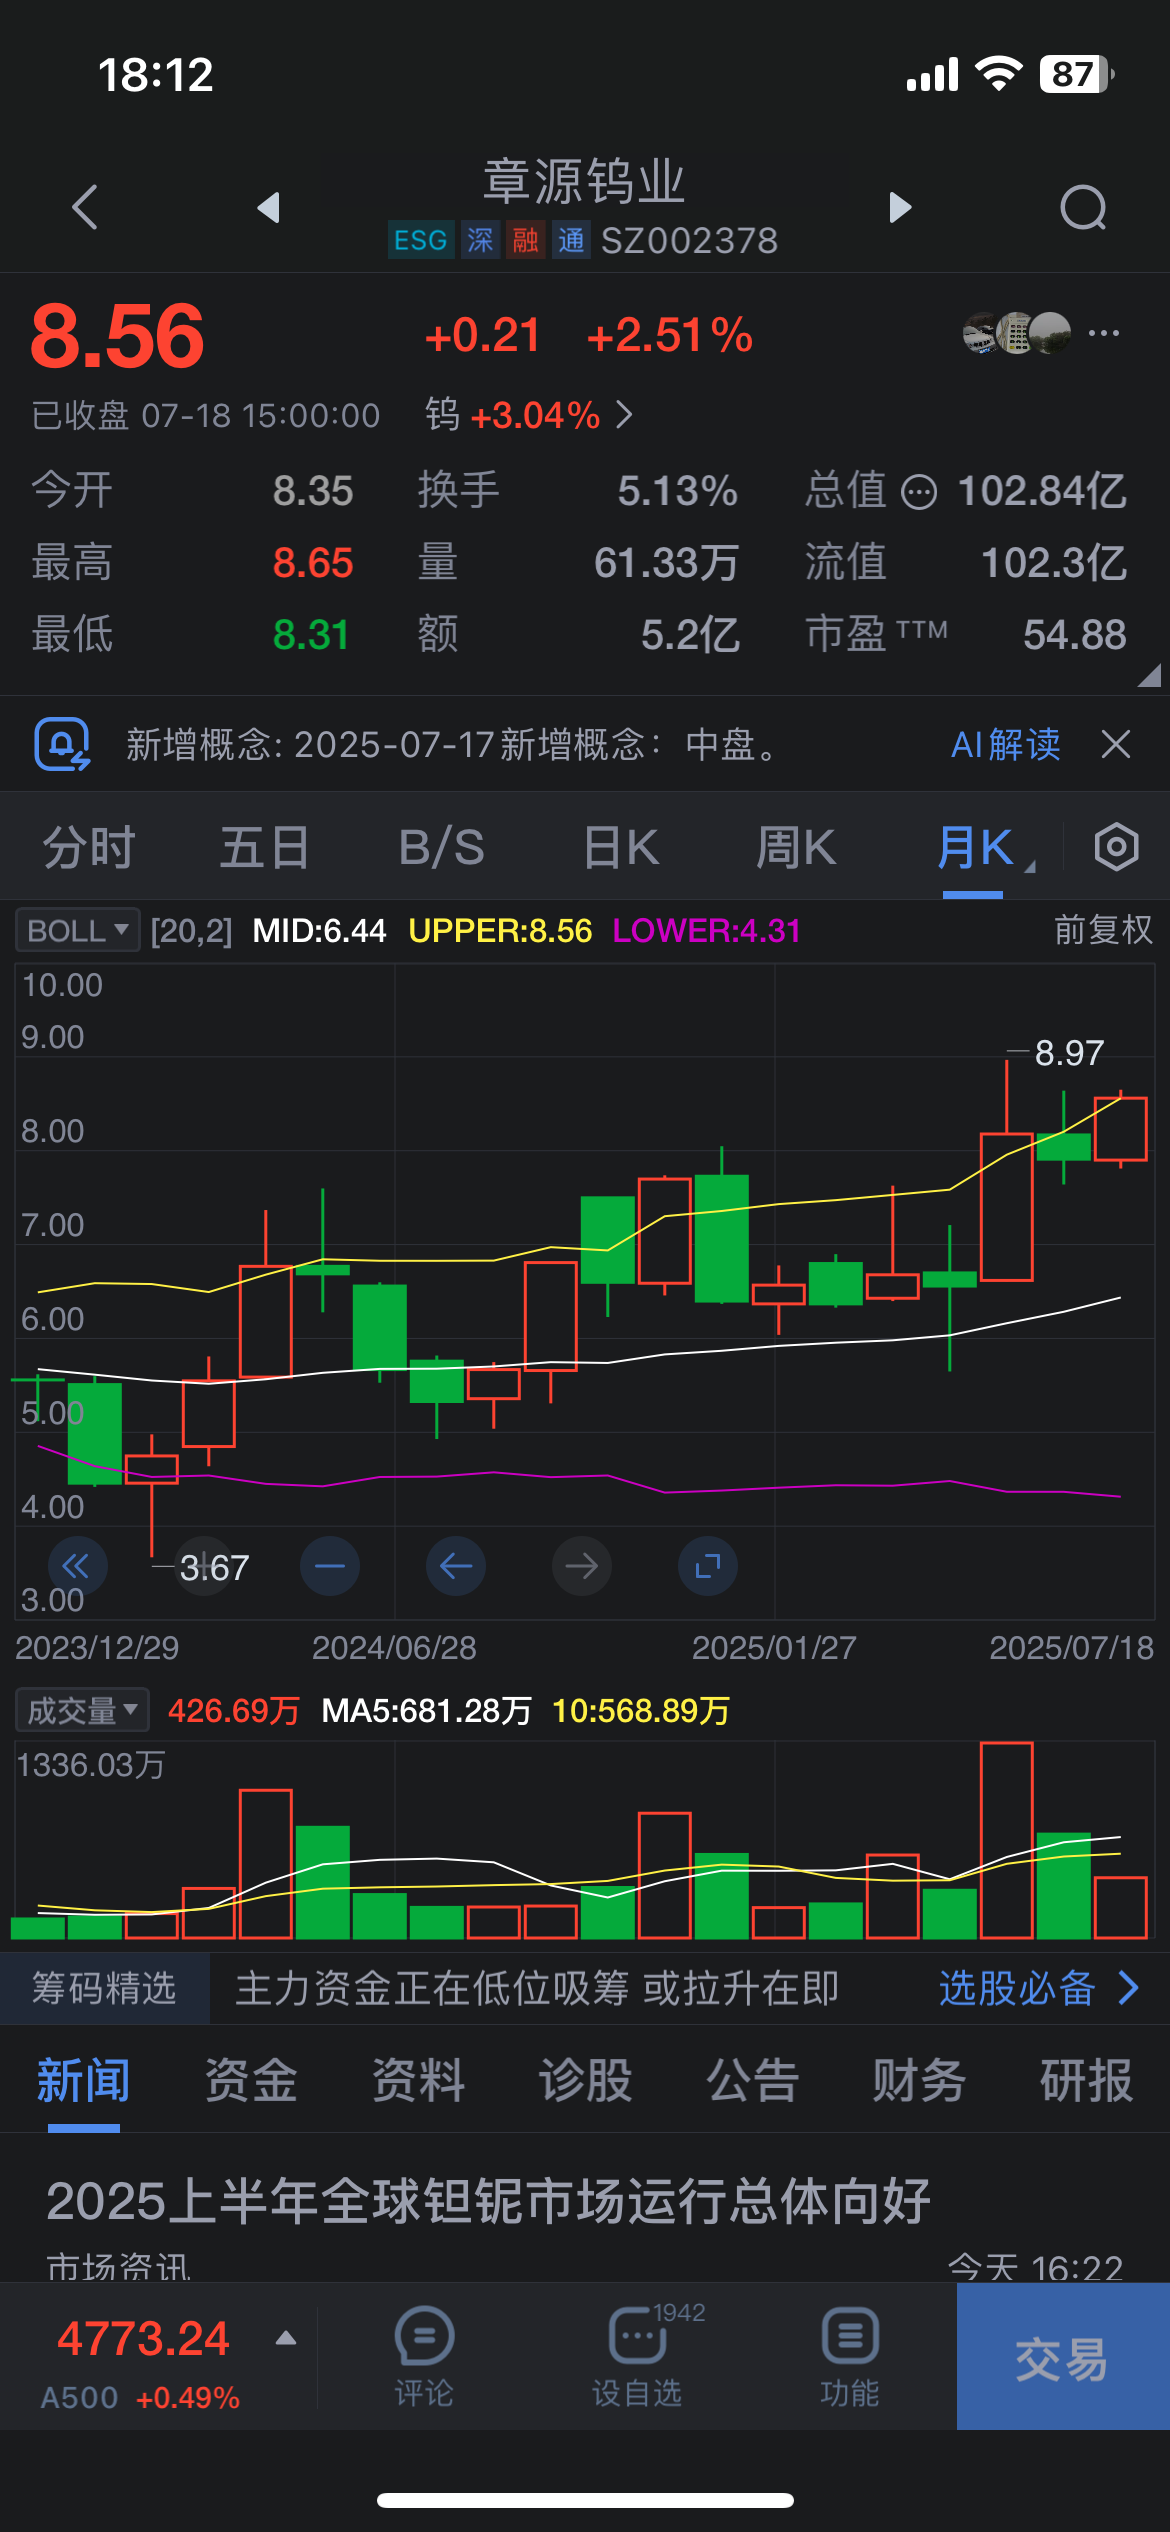Expand chart to fullscreen
Image resolution: width=1170 pixels, height=2532 pixels.
tap(708, 1566)
